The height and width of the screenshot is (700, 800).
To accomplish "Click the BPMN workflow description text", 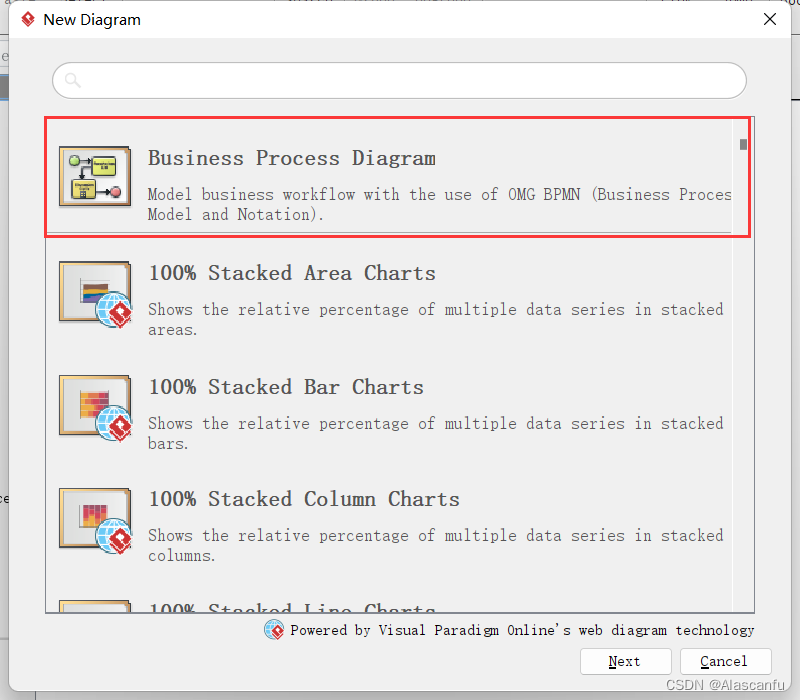I will (x=439, y=204).
